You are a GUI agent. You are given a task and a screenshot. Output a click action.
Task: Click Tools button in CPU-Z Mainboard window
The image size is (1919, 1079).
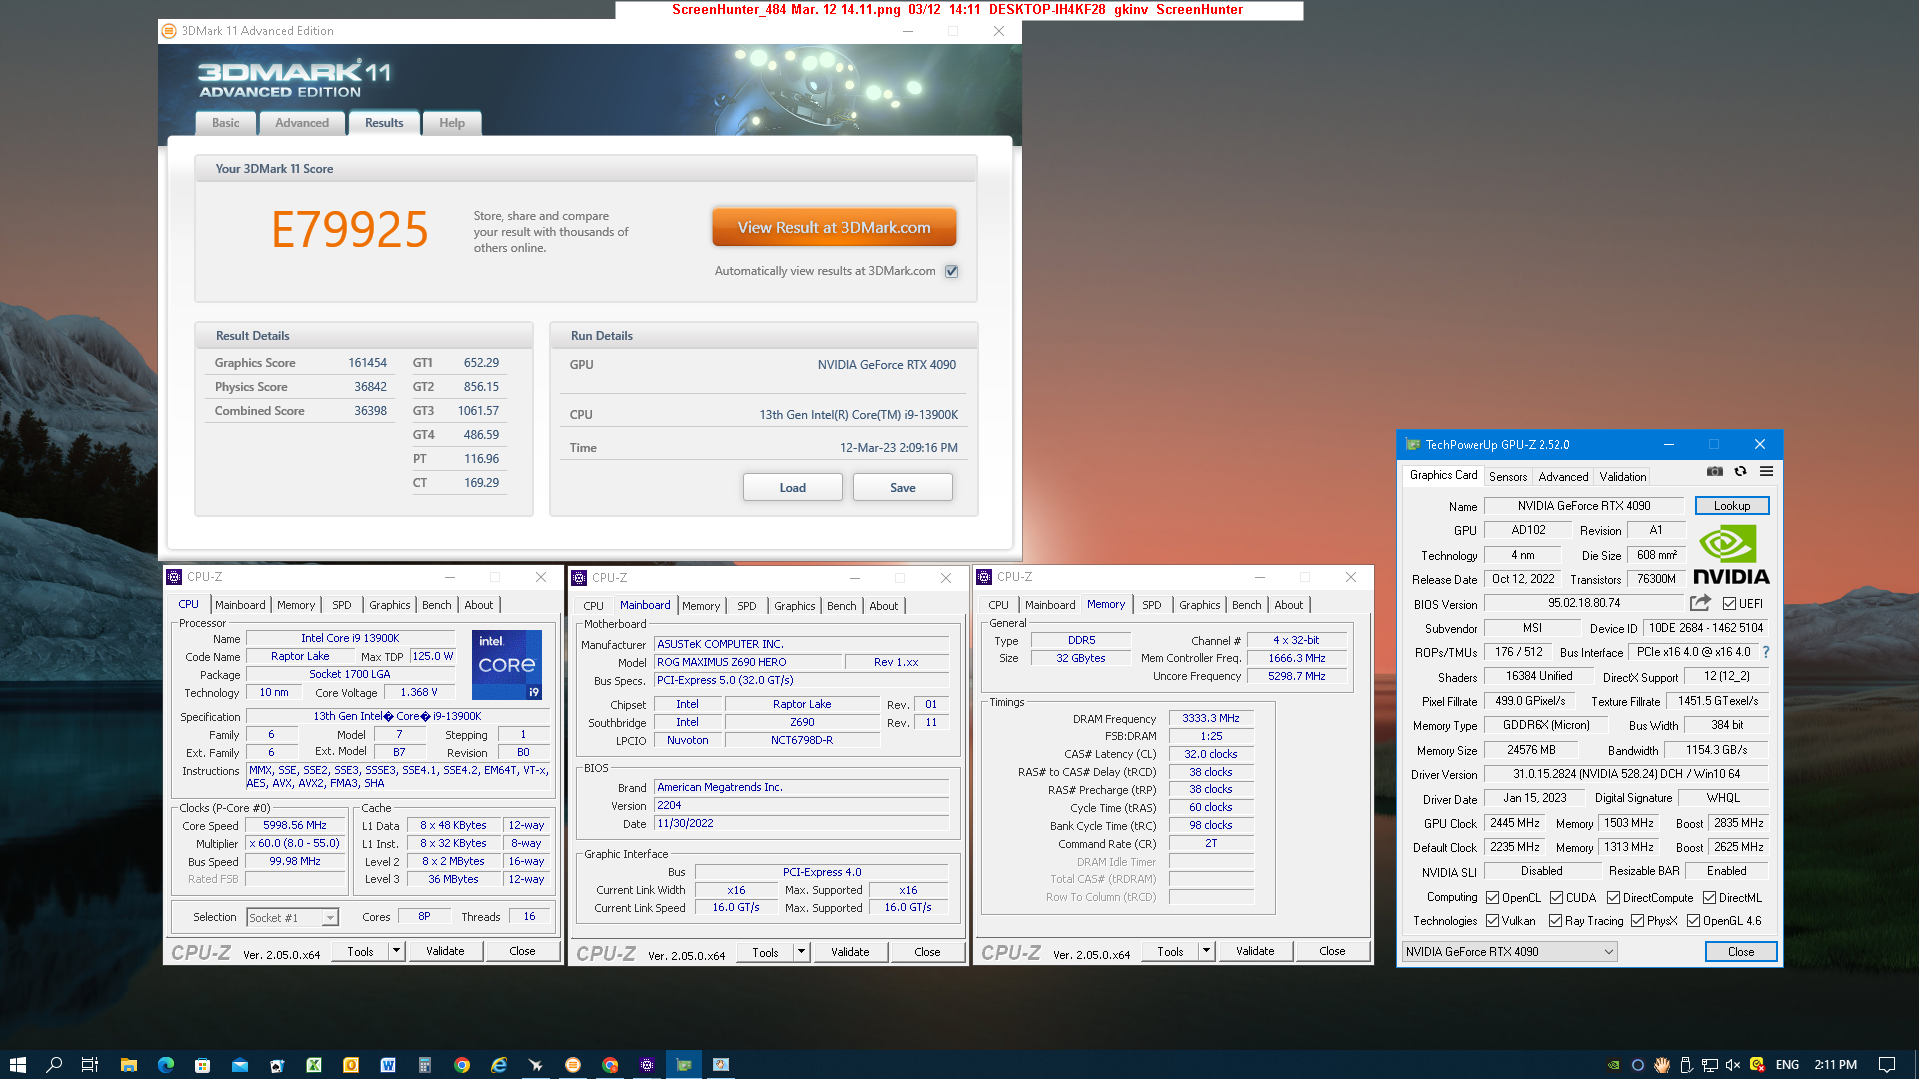pos(765,952)
